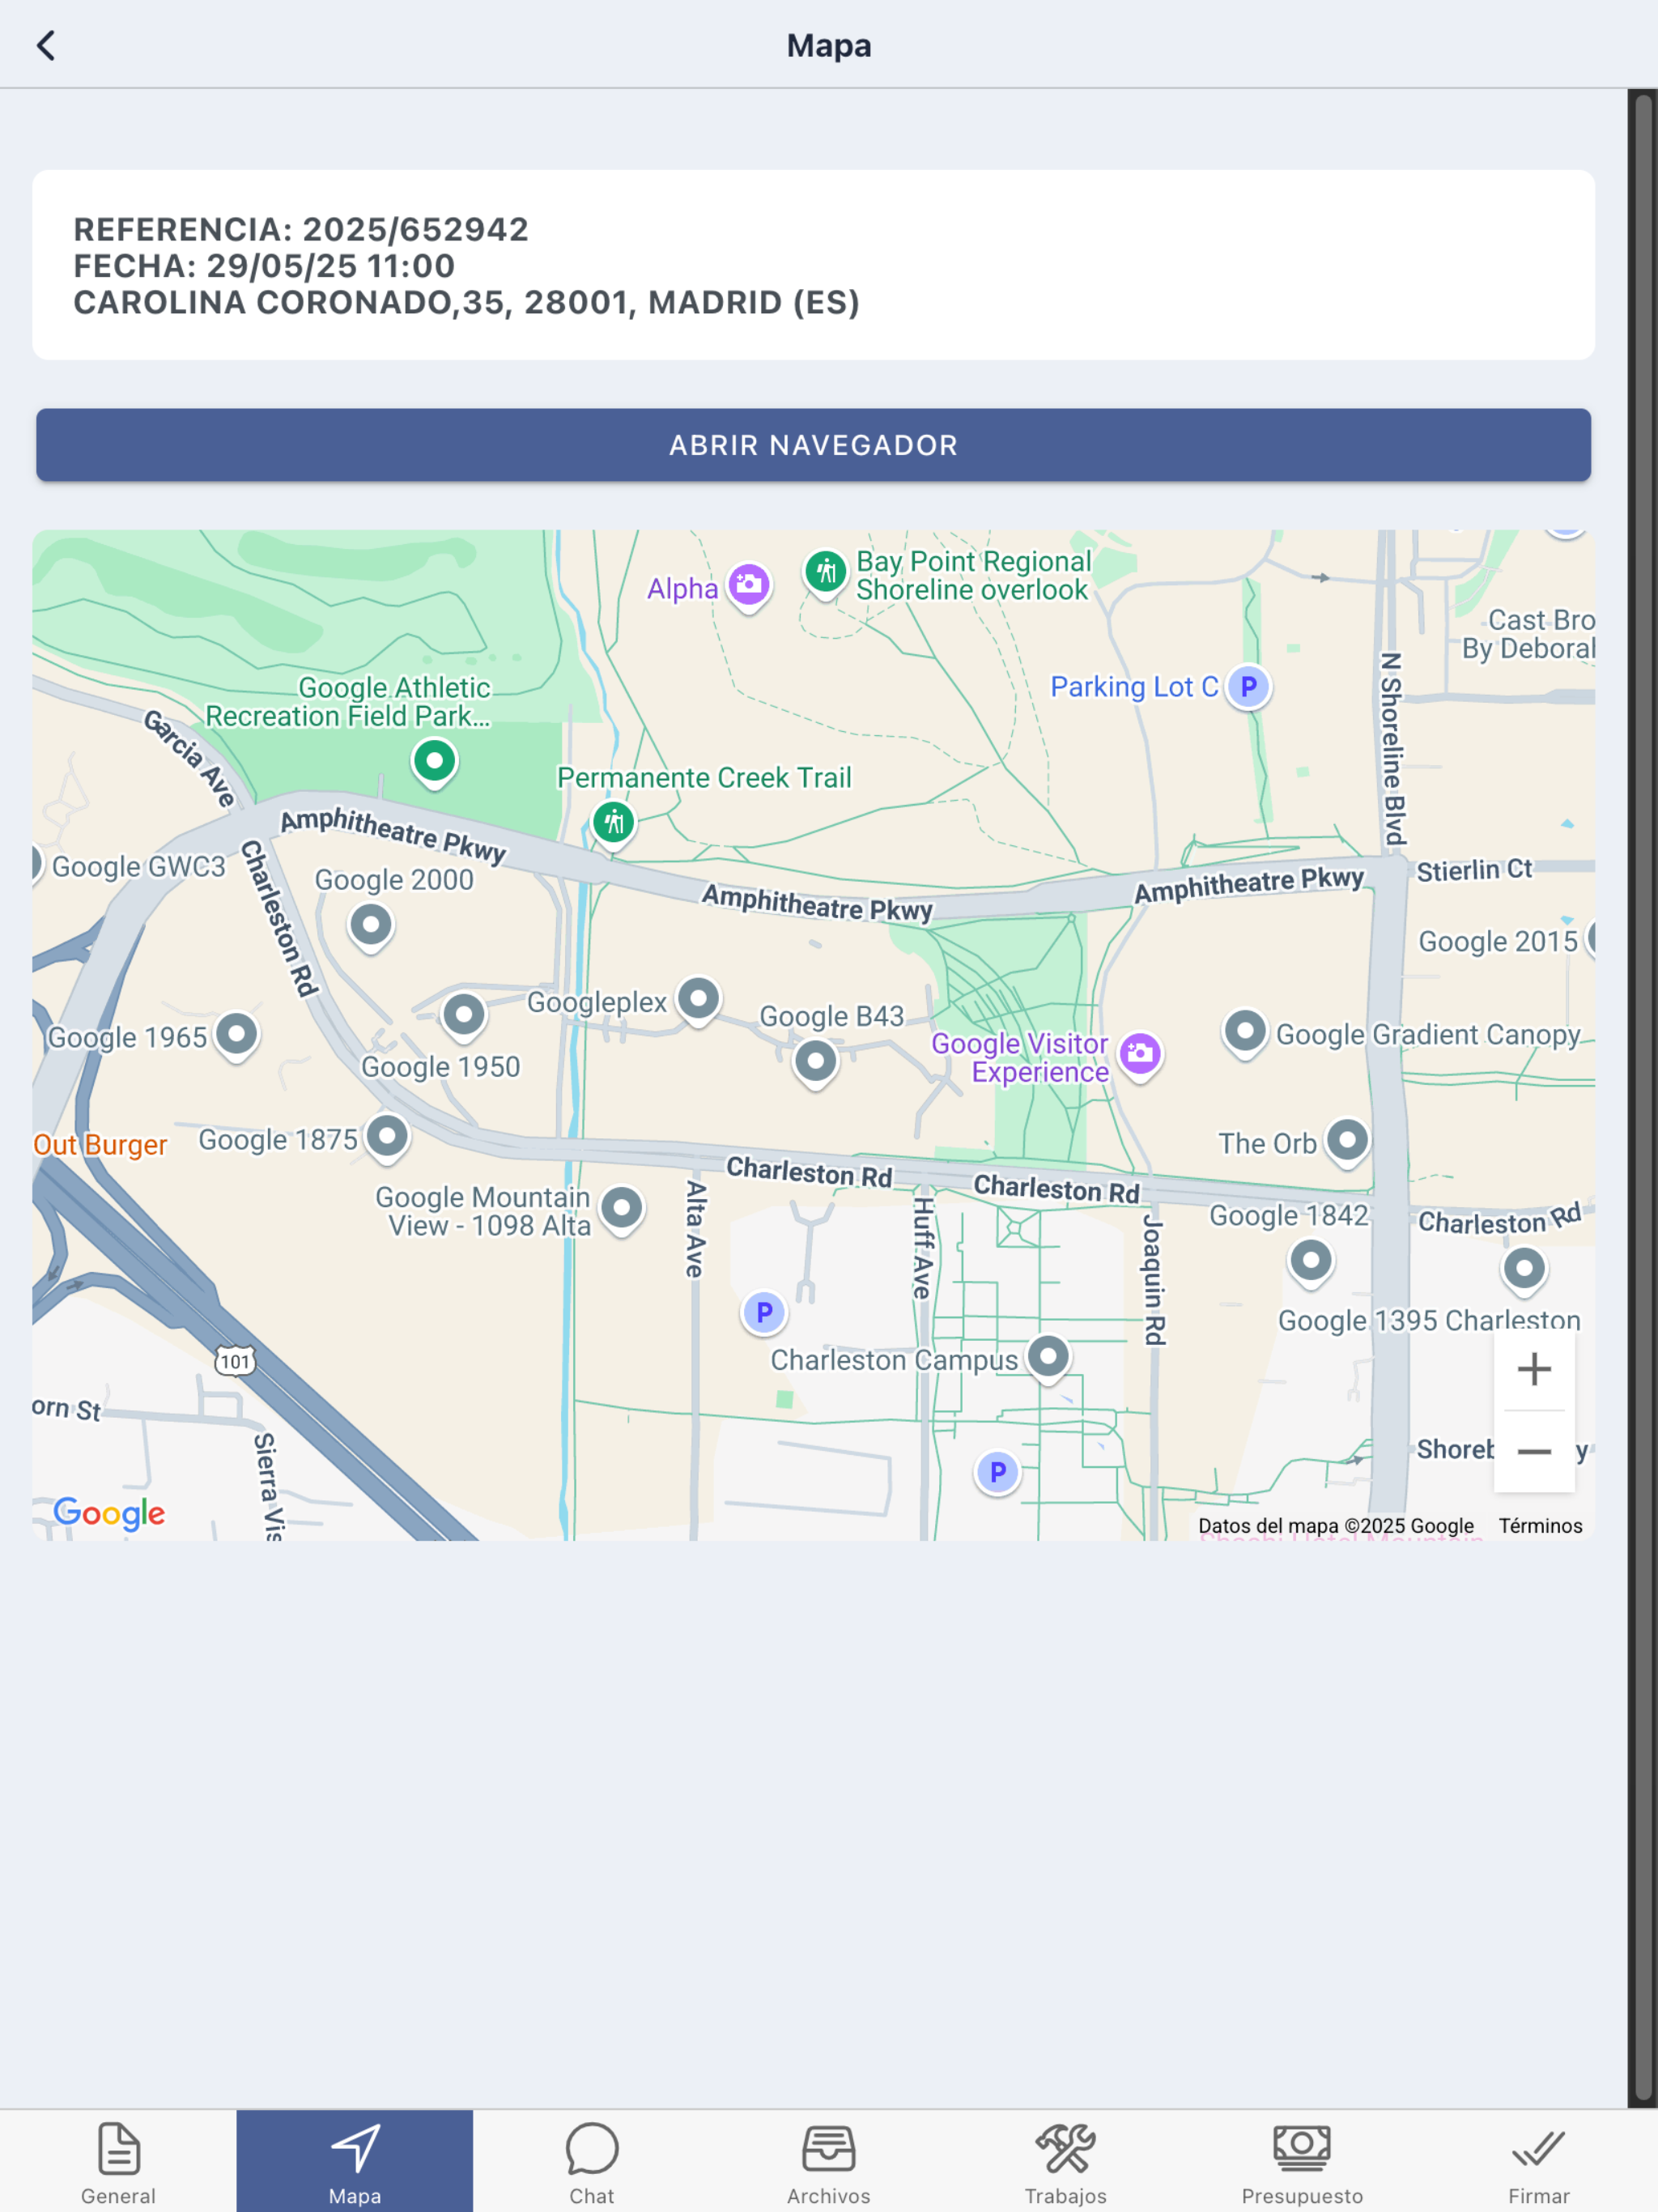Select the Google 2000 pin
1658x2212 pixels.
coord(371,927)
